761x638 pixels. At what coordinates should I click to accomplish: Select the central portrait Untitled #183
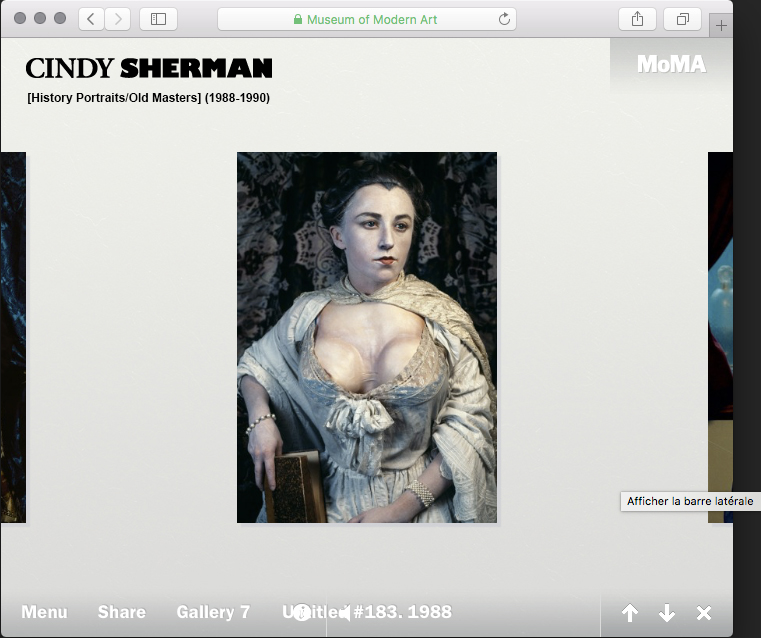(x=366, y=337)
